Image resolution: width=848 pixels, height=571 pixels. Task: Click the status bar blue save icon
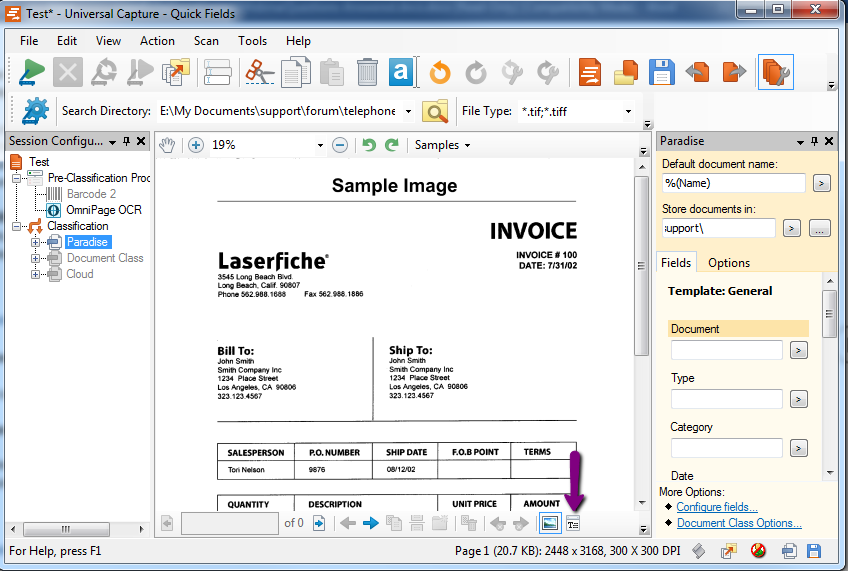click(814, 551)
